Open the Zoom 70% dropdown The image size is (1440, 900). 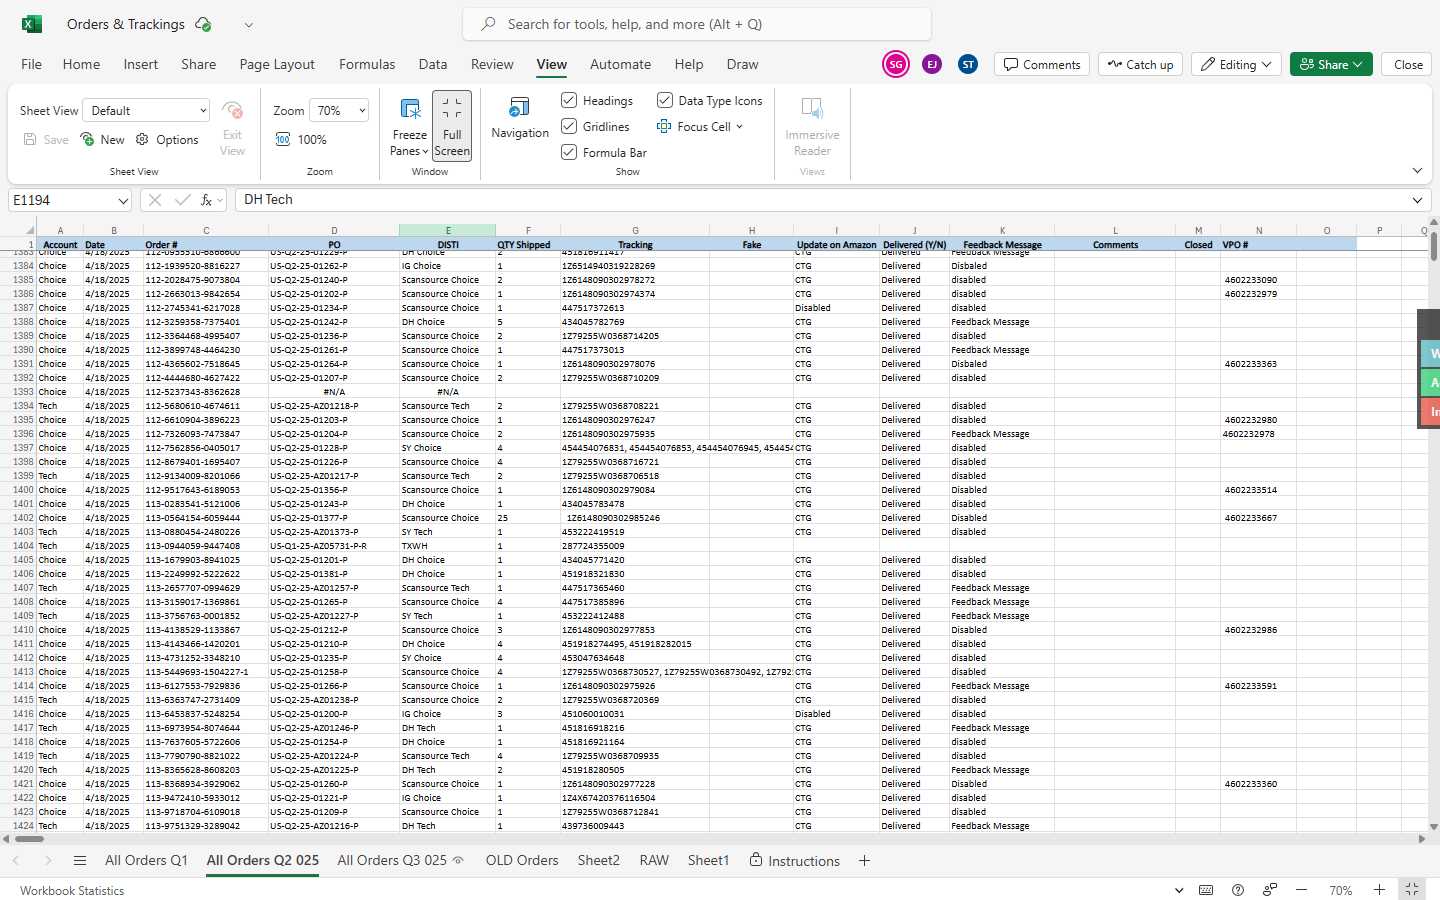point(340,111)
